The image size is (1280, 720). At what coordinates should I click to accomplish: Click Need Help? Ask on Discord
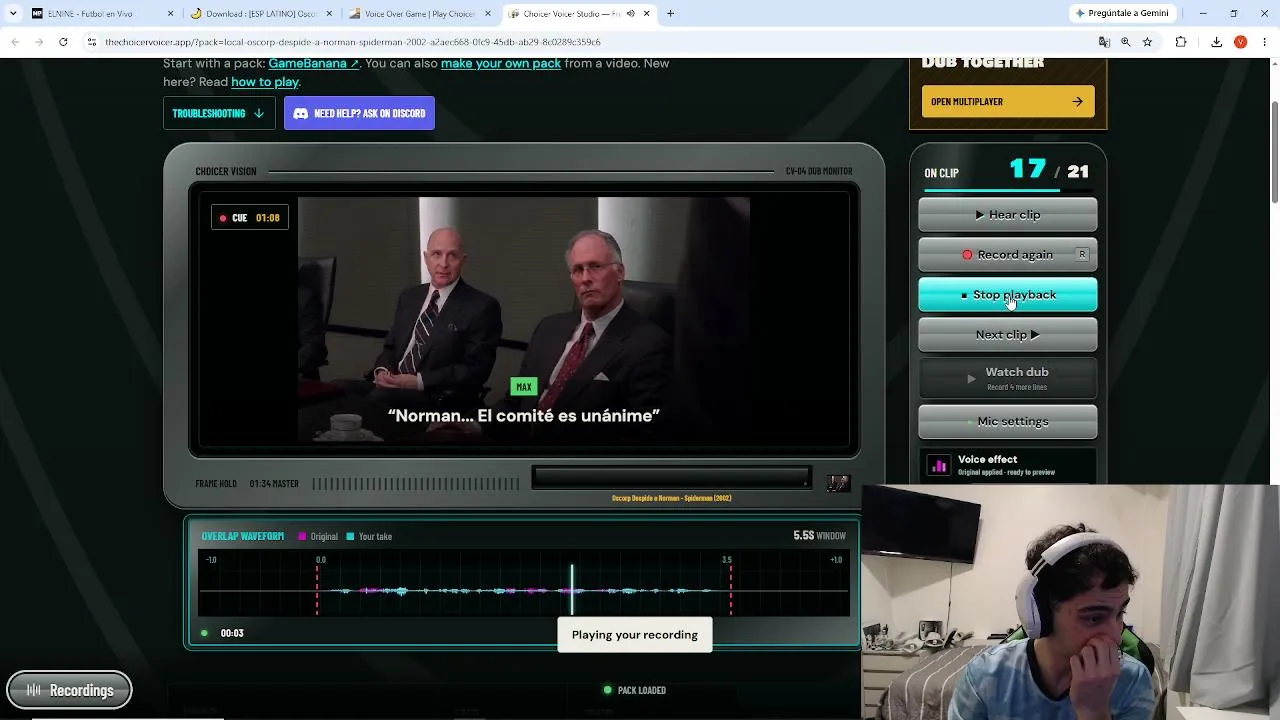359,113
